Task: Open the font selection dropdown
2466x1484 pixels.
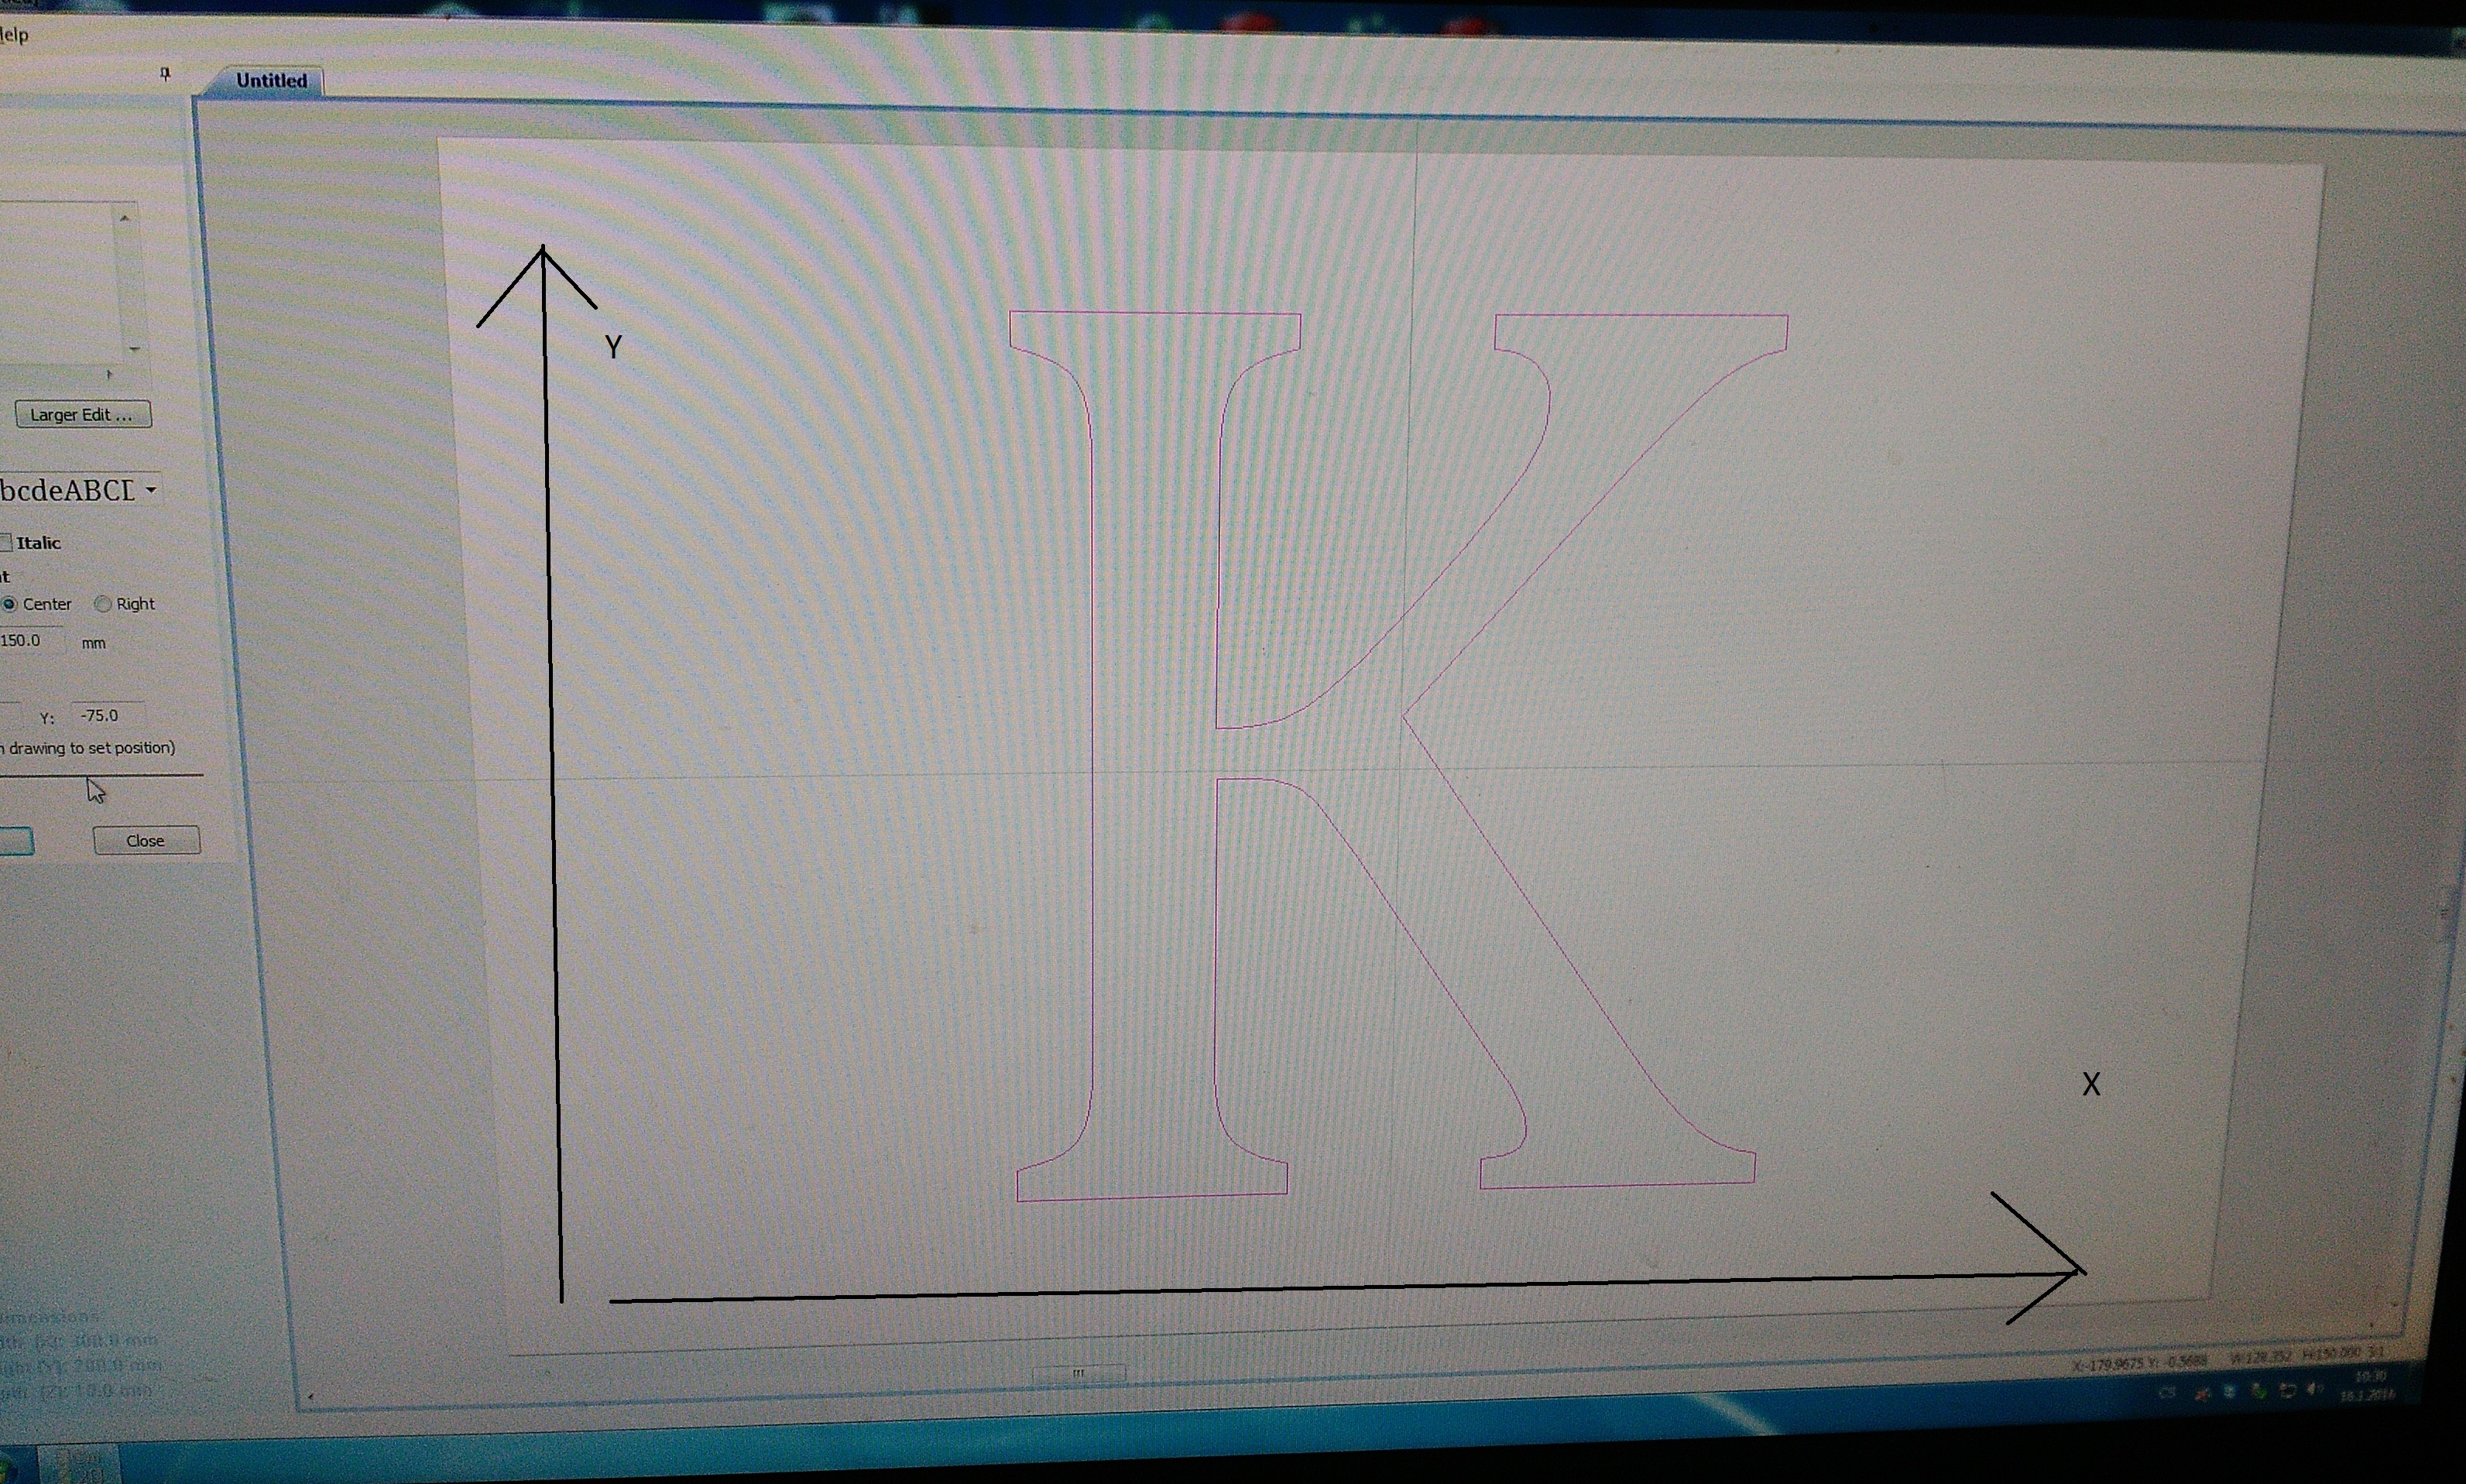Action: pyautogui.click(x=151, y=490)
